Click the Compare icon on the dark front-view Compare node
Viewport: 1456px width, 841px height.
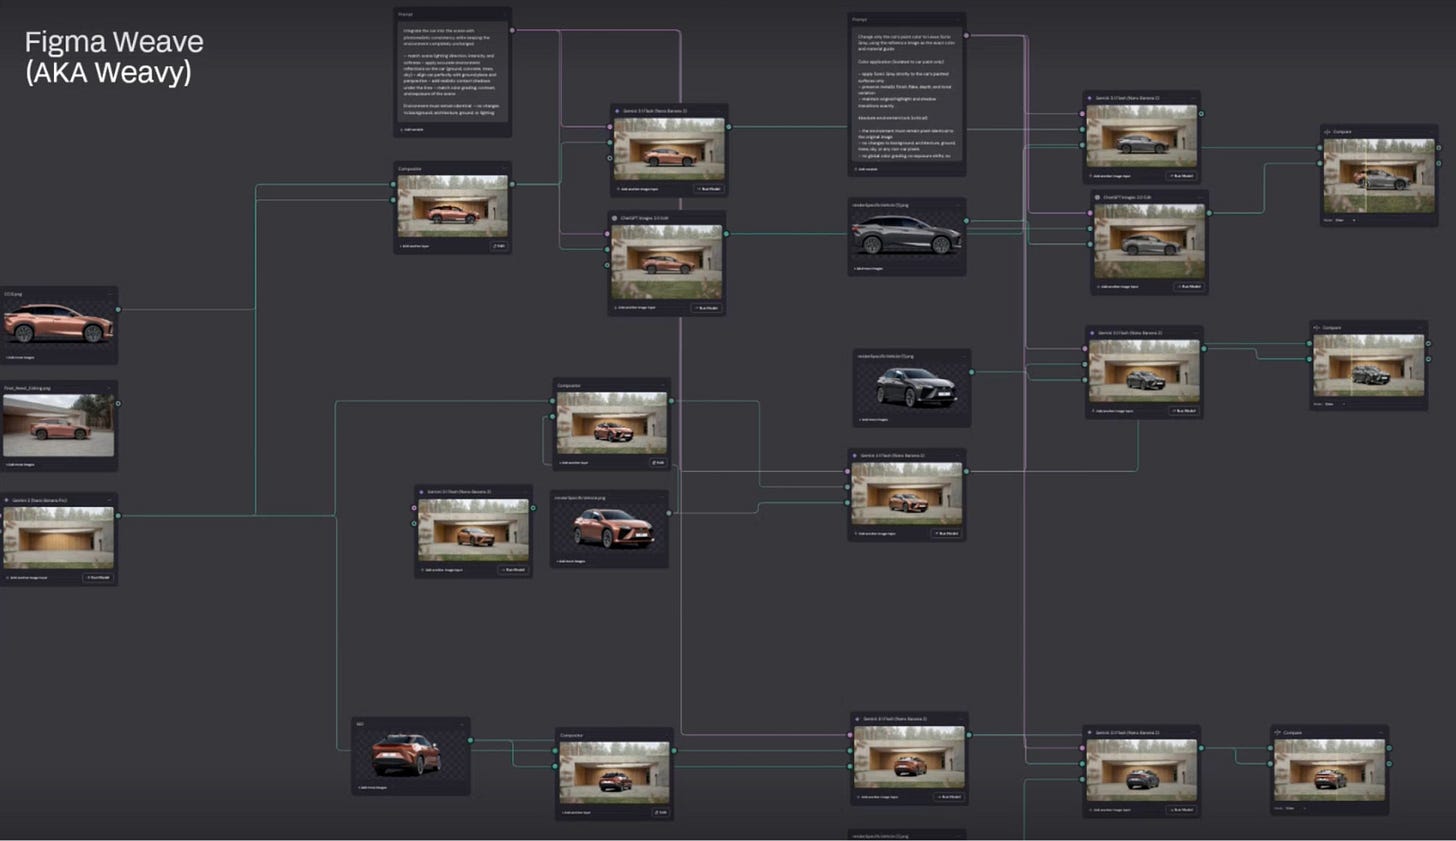click(x=1316, y=327)
